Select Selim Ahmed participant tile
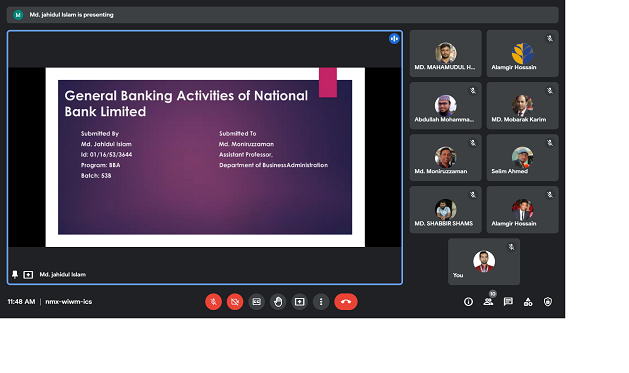This screenshot has width=629, height=373. (523, 157)
